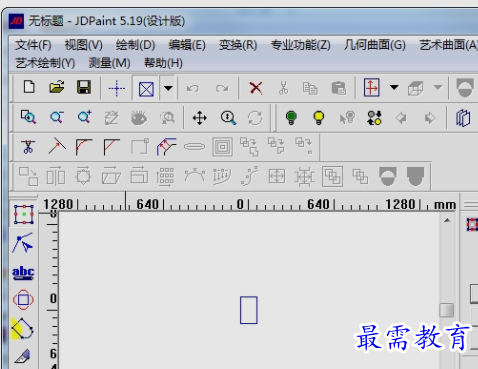This screenshot has width=478, height=369.
Task: Select the red fillet corner tool
Action: (84, 147)
